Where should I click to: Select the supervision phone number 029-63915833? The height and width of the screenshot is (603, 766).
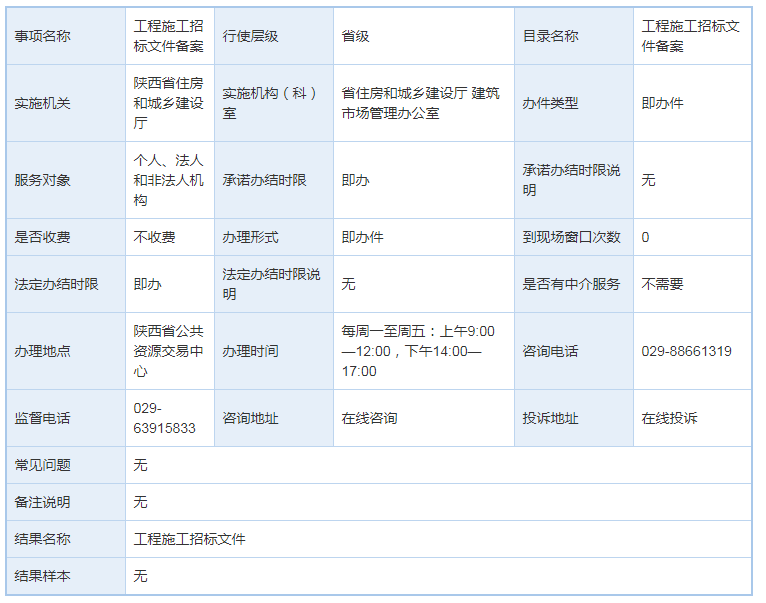[x=165, y=418]
